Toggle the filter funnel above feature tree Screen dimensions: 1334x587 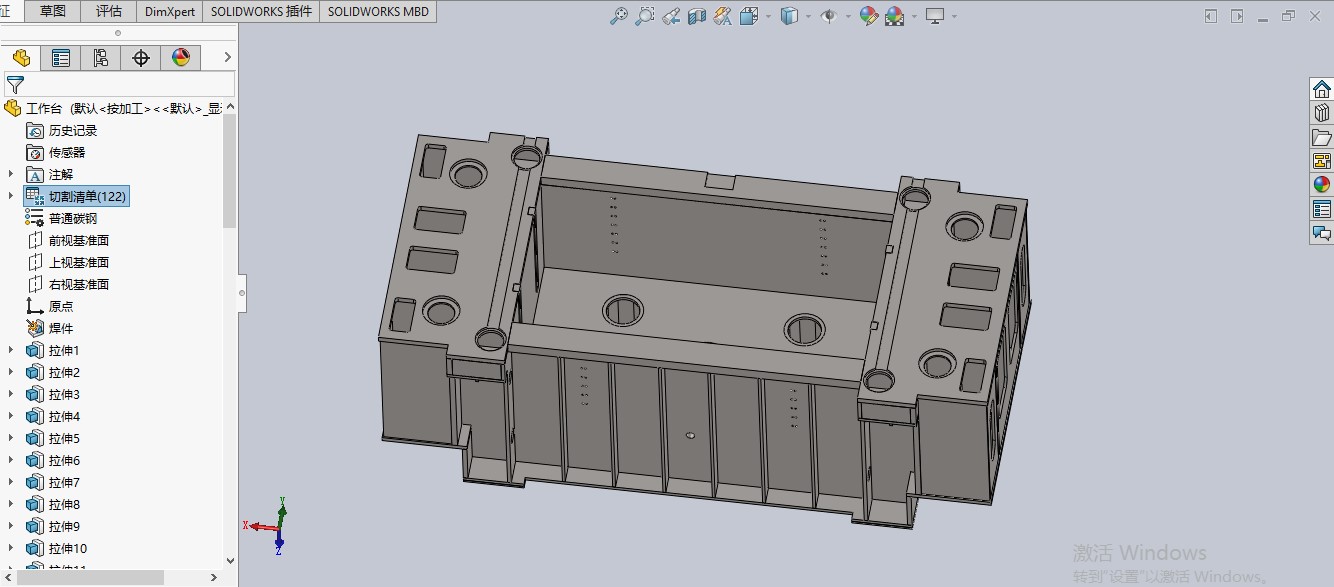16,83
